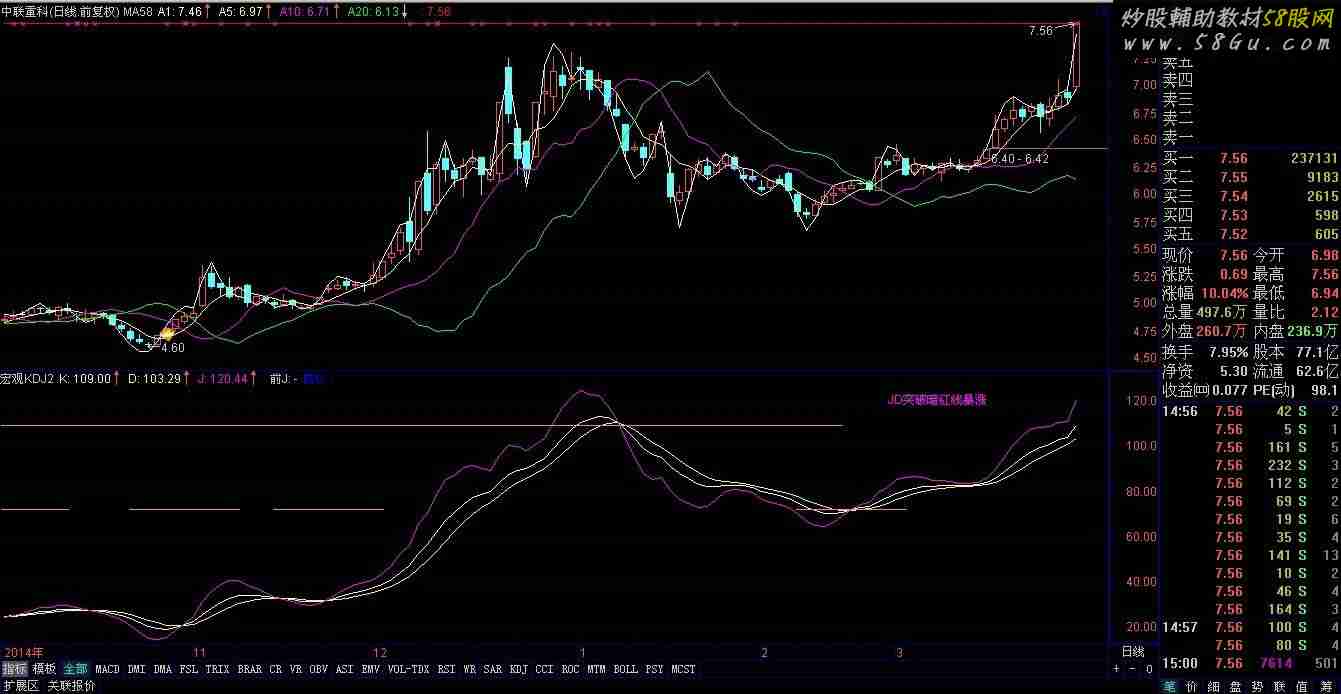
Task: Select the 笔 tick tab
Action: (x=1171, y=686)
